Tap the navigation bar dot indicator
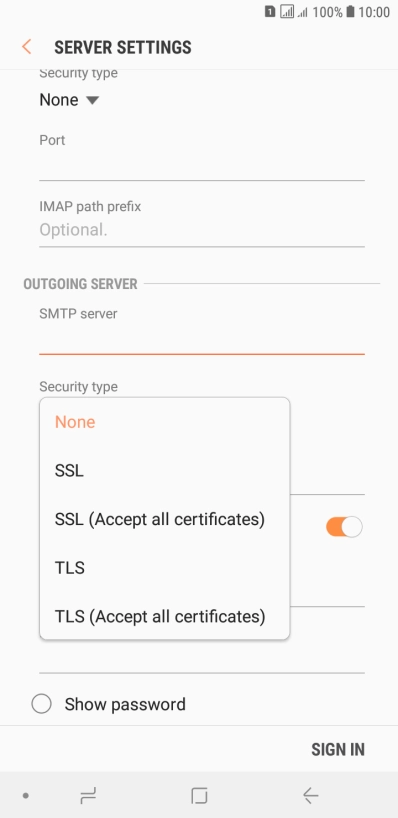 (x=26, y=796)
